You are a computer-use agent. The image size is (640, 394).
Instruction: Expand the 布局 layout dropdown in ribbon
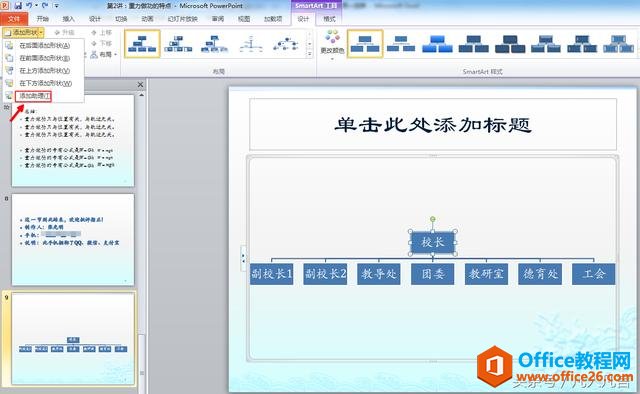(105, 54)
